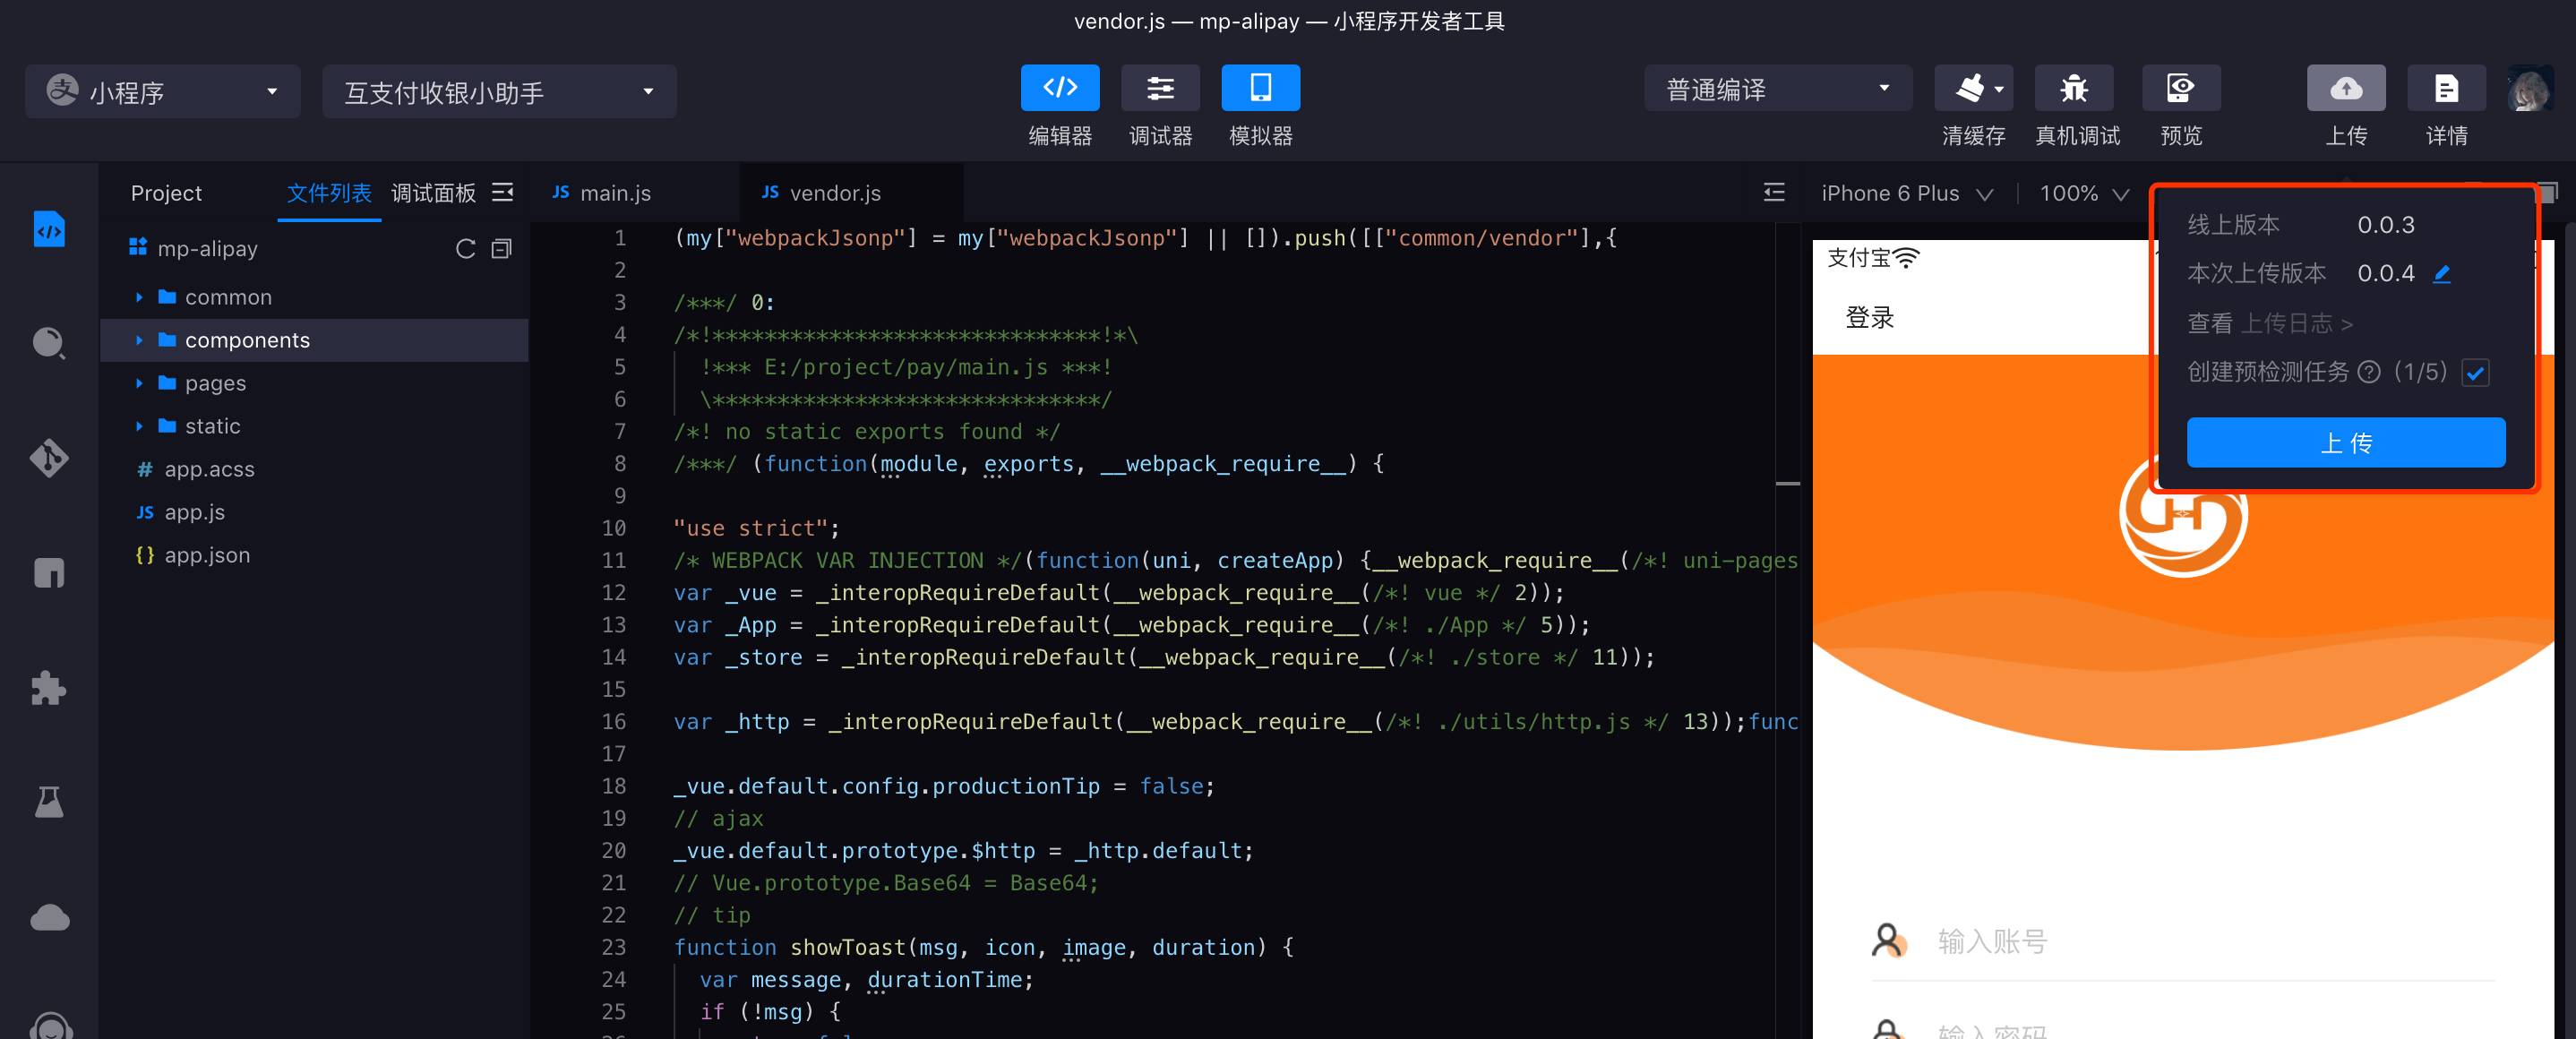
Task: Click the panel layout icon beside 调试面板
Action: click(x=503, y=192)
